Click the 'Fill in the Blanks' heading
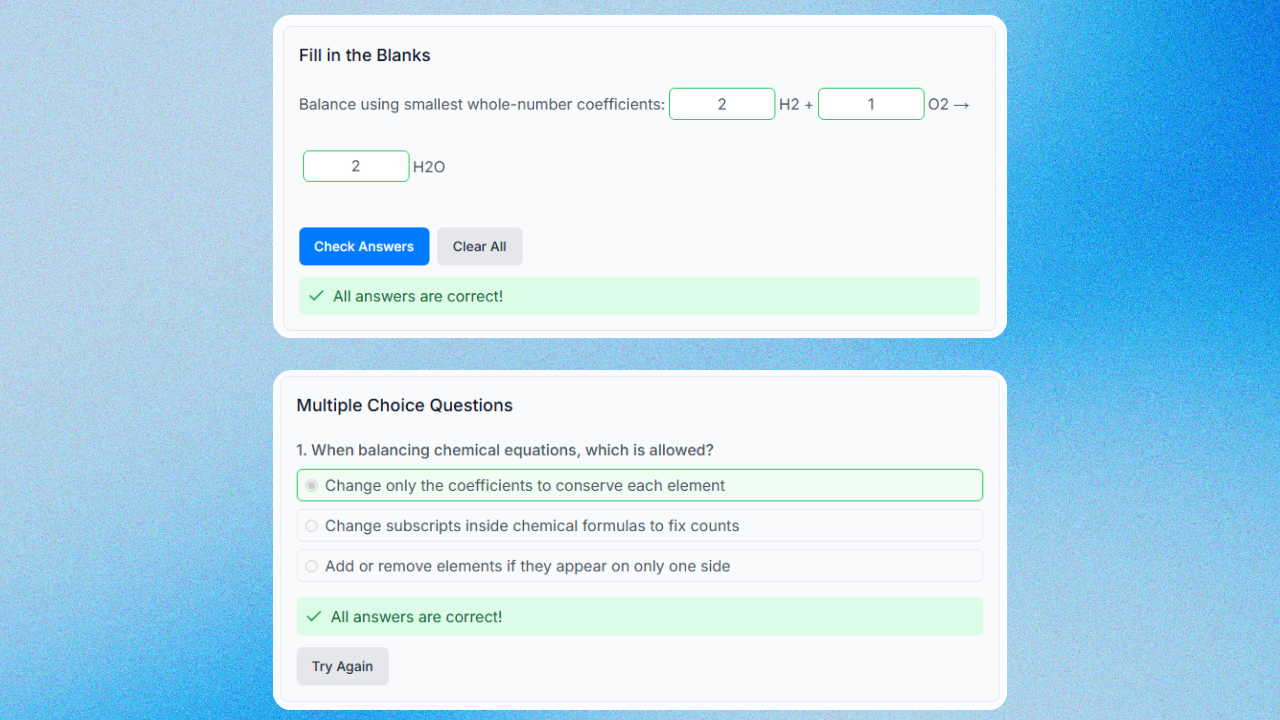Screen dimensions: 1280x720 point(365,56)
